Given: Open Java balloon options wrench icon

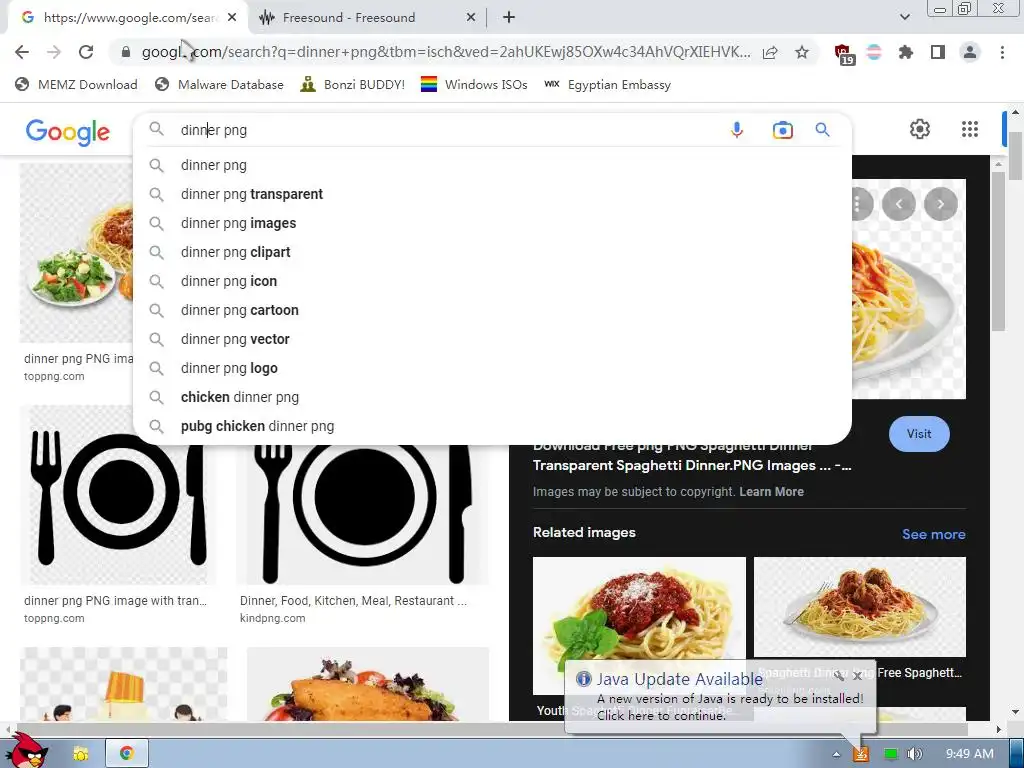Looking at the screenshot, I should point(839,677).
